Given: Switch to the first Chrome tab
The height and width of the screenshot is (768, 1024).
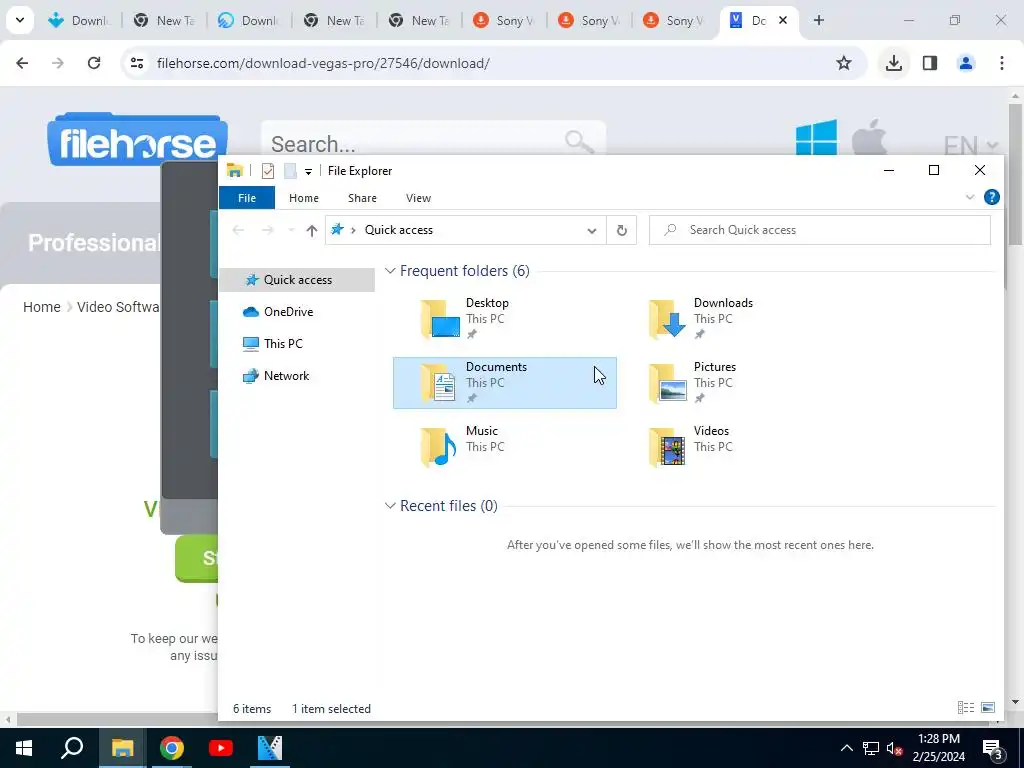Looking at the screenshot, I should click(80, 20).
